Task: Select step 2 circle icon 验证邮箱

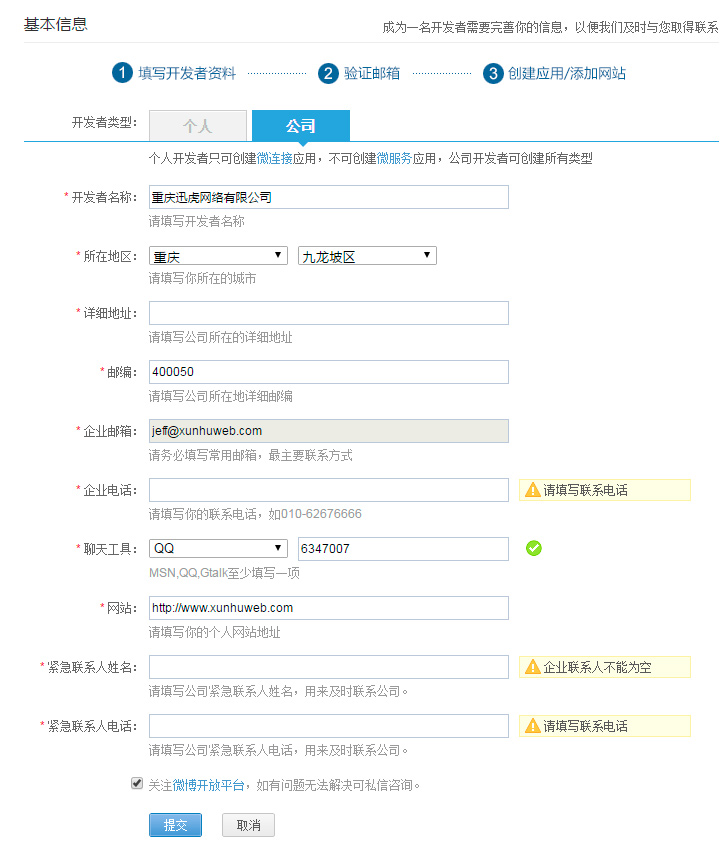Action: [328, 73]
